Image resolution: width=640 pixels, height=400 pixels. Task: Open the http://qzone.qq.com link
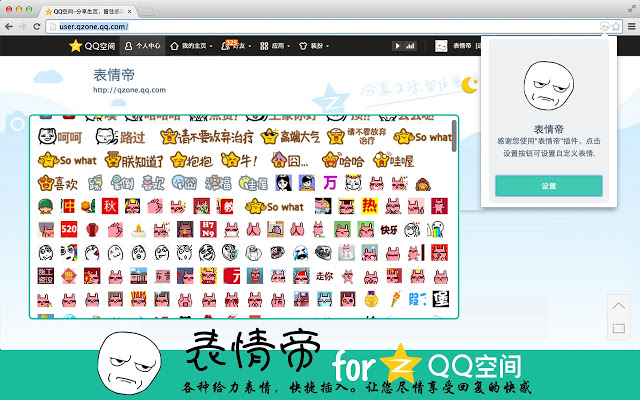click(x=129, y=90)
